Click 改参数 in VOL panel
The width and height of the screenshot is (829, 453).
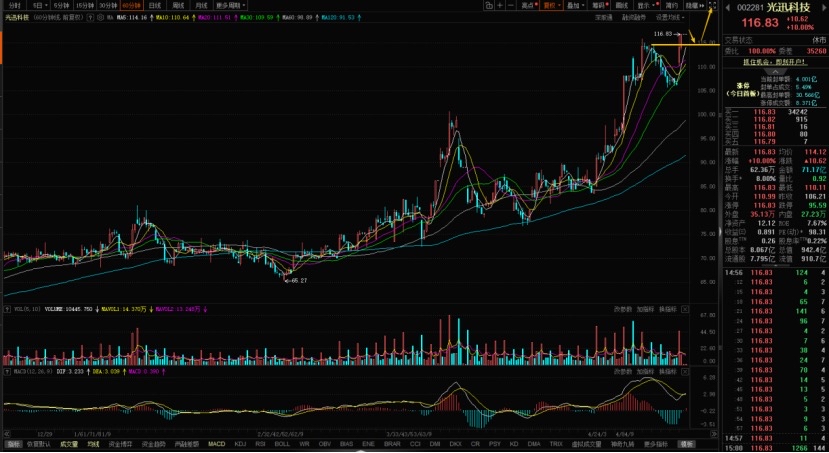tap(622, 309)
